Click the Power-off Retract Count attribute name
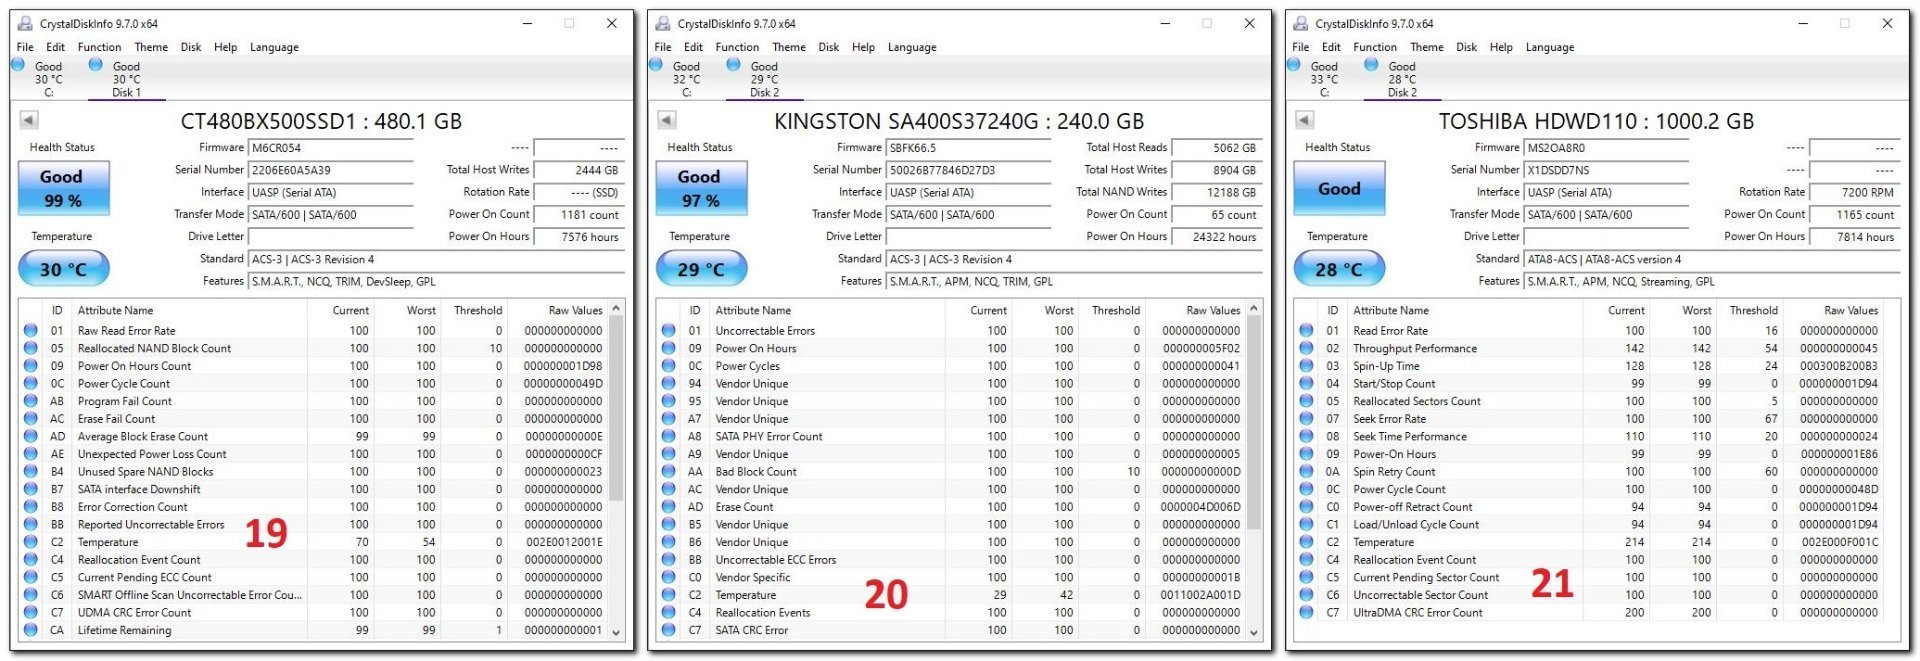Screen dimensions: 1920x661 (x=1412, y=507)
